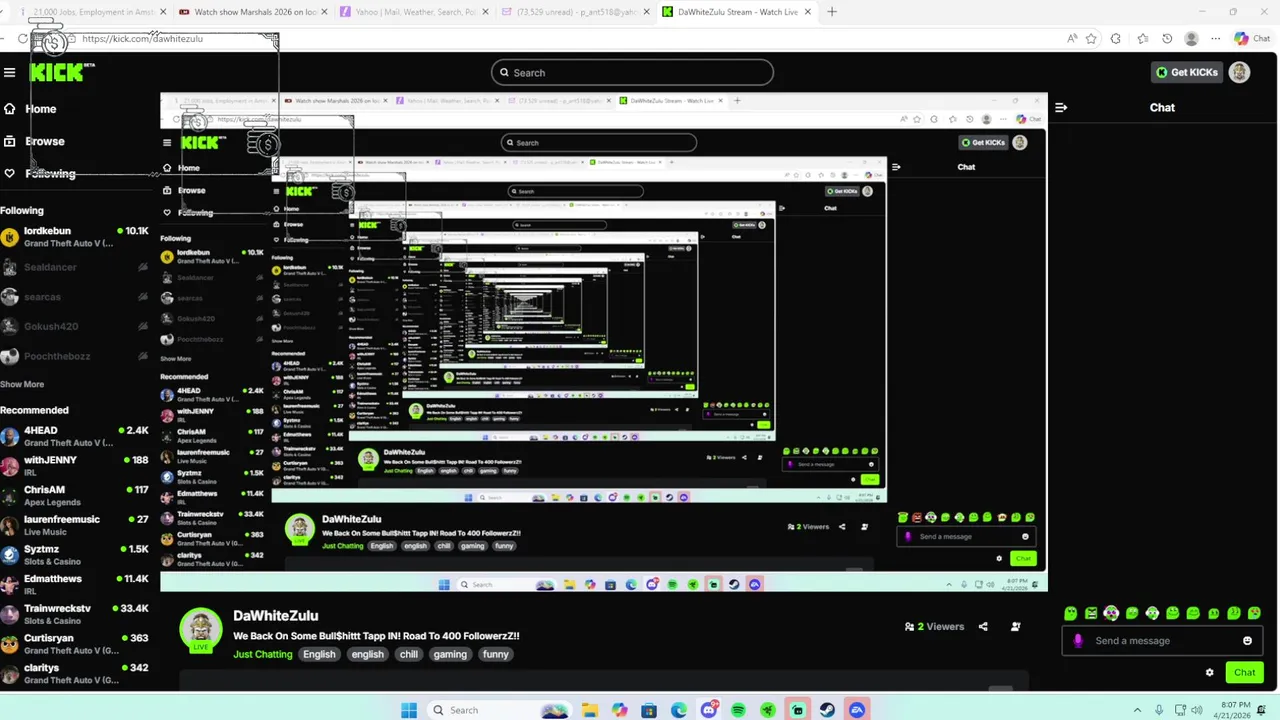Open Steam from taskbar
1280x720 pixels.
click(x=827, y=710)
